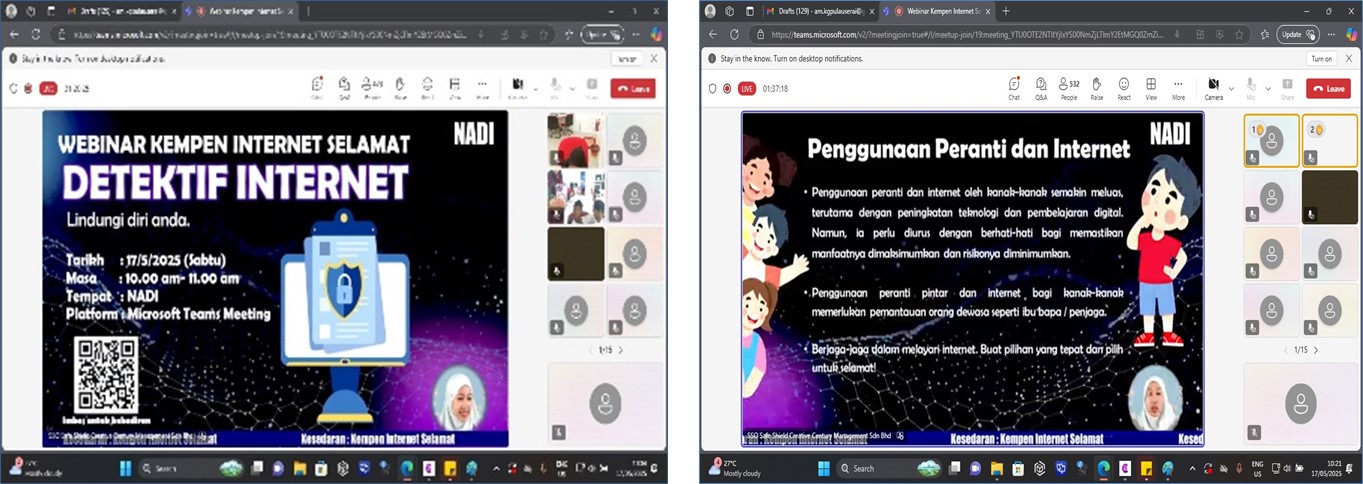Expand the Mic options dropdown arrow, right window
The height and width of the screenshot is (484, 1363).
click(x=1267, y=88)
